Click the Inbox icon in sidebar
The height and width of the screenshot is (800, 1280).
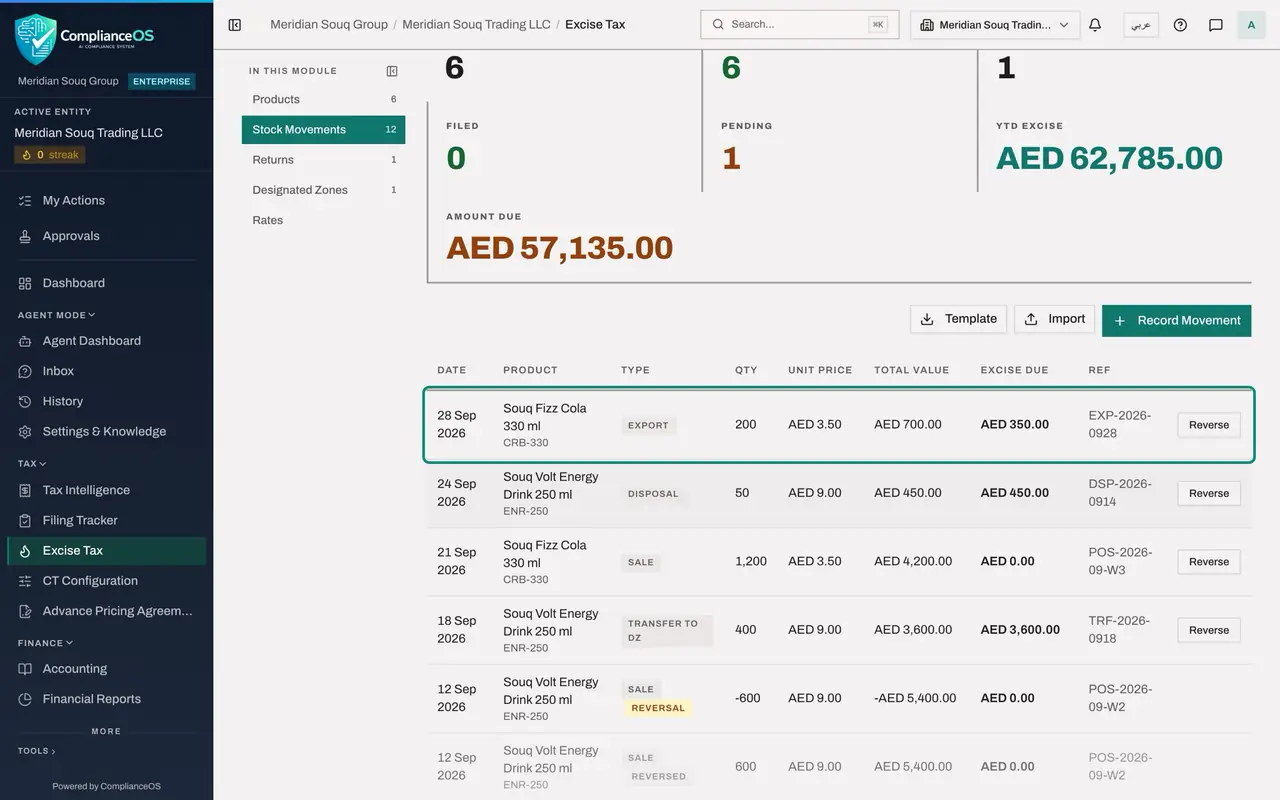25,371
